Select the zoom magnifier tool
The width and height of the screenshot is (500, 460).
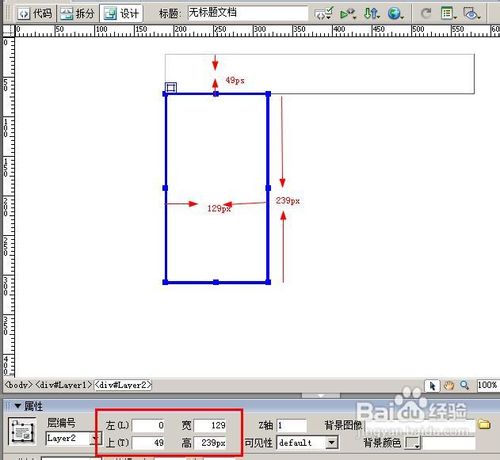465,386
